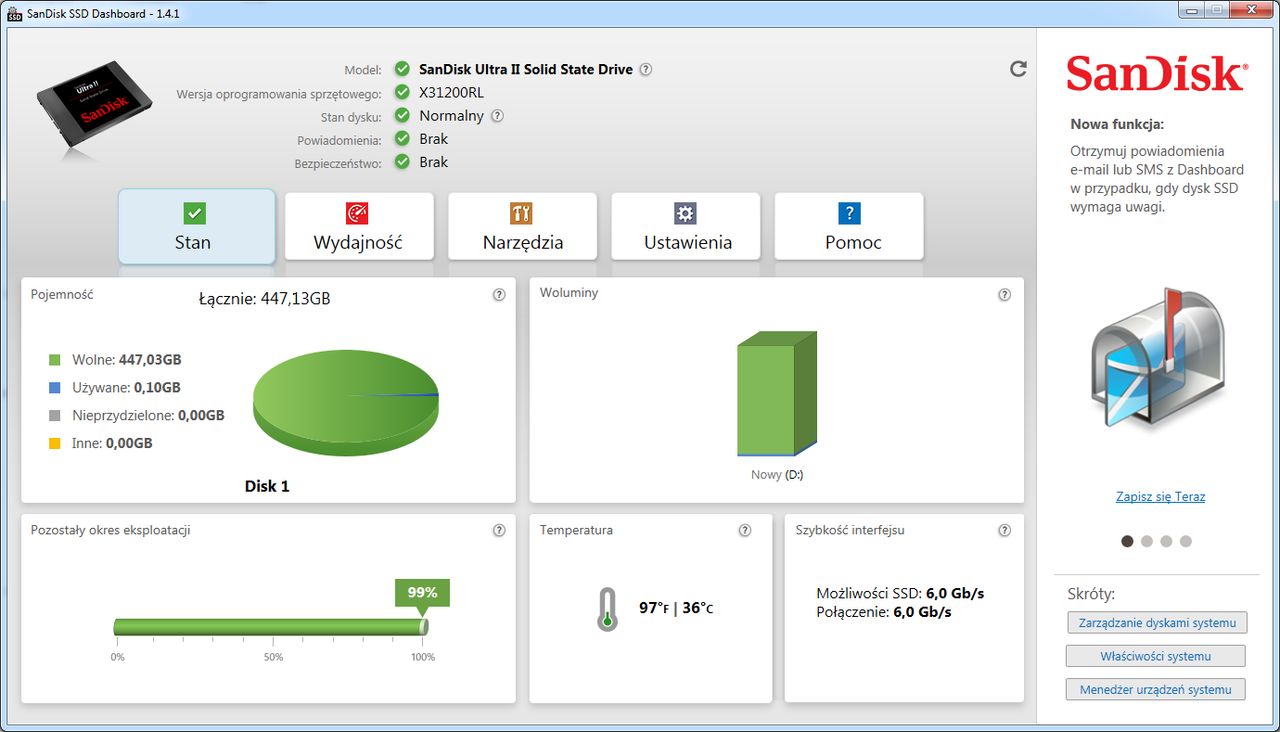1280x732 pixels.
Task: Click green check icon beside Model
Action: tap(402, 69)
